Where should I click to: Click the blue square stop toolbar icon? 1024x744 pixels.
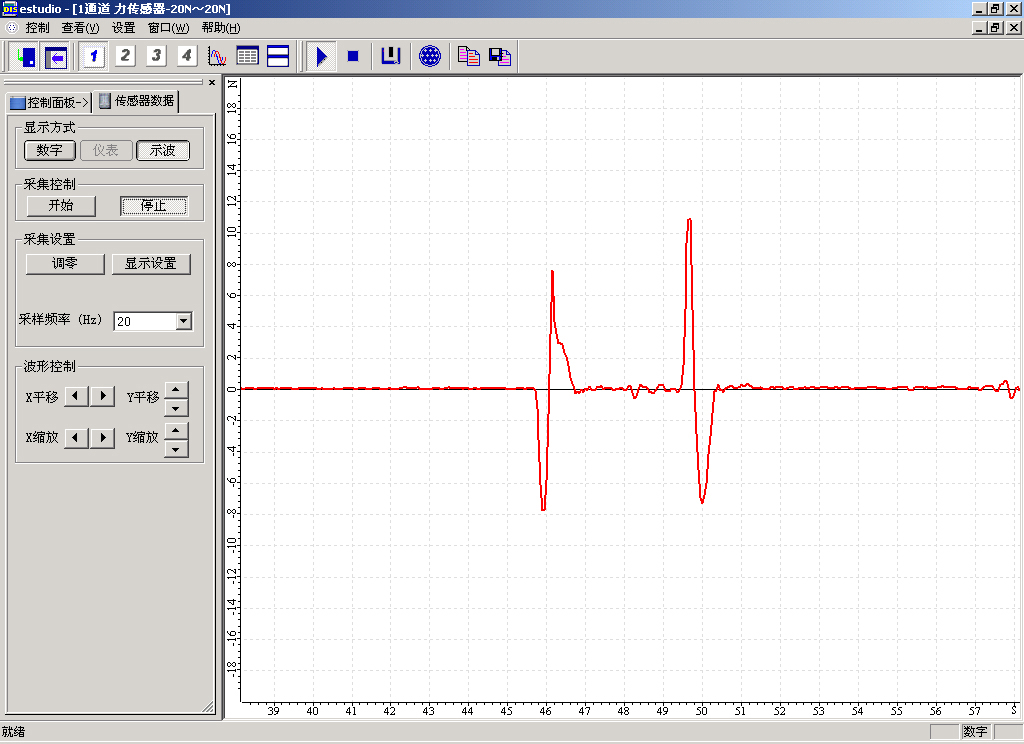click(353, 56)
